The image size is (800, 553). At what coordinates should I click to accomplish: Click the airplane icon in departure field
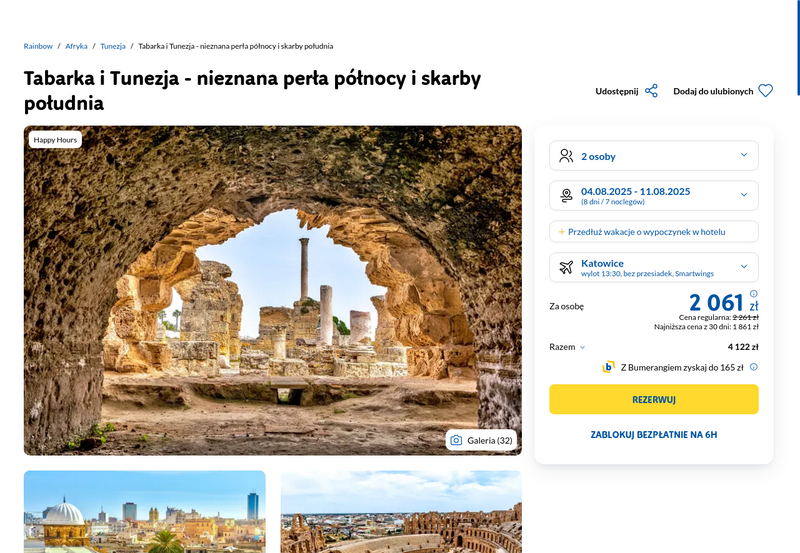pos(566,267)
